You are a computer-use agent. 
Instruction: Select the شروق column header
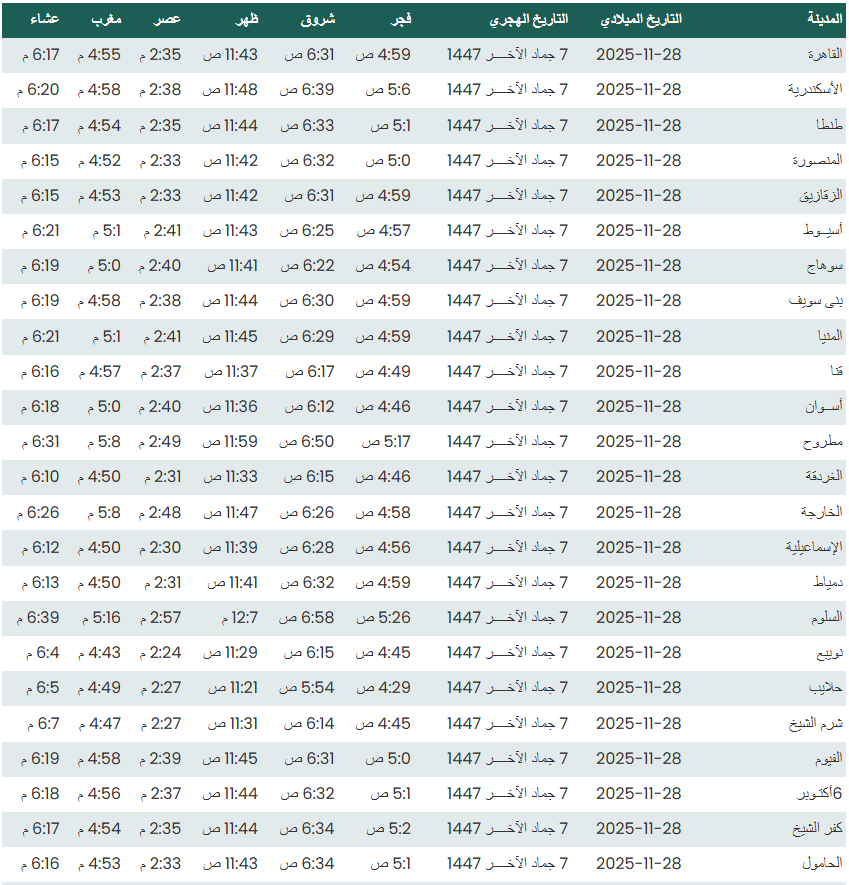point(318,20)
